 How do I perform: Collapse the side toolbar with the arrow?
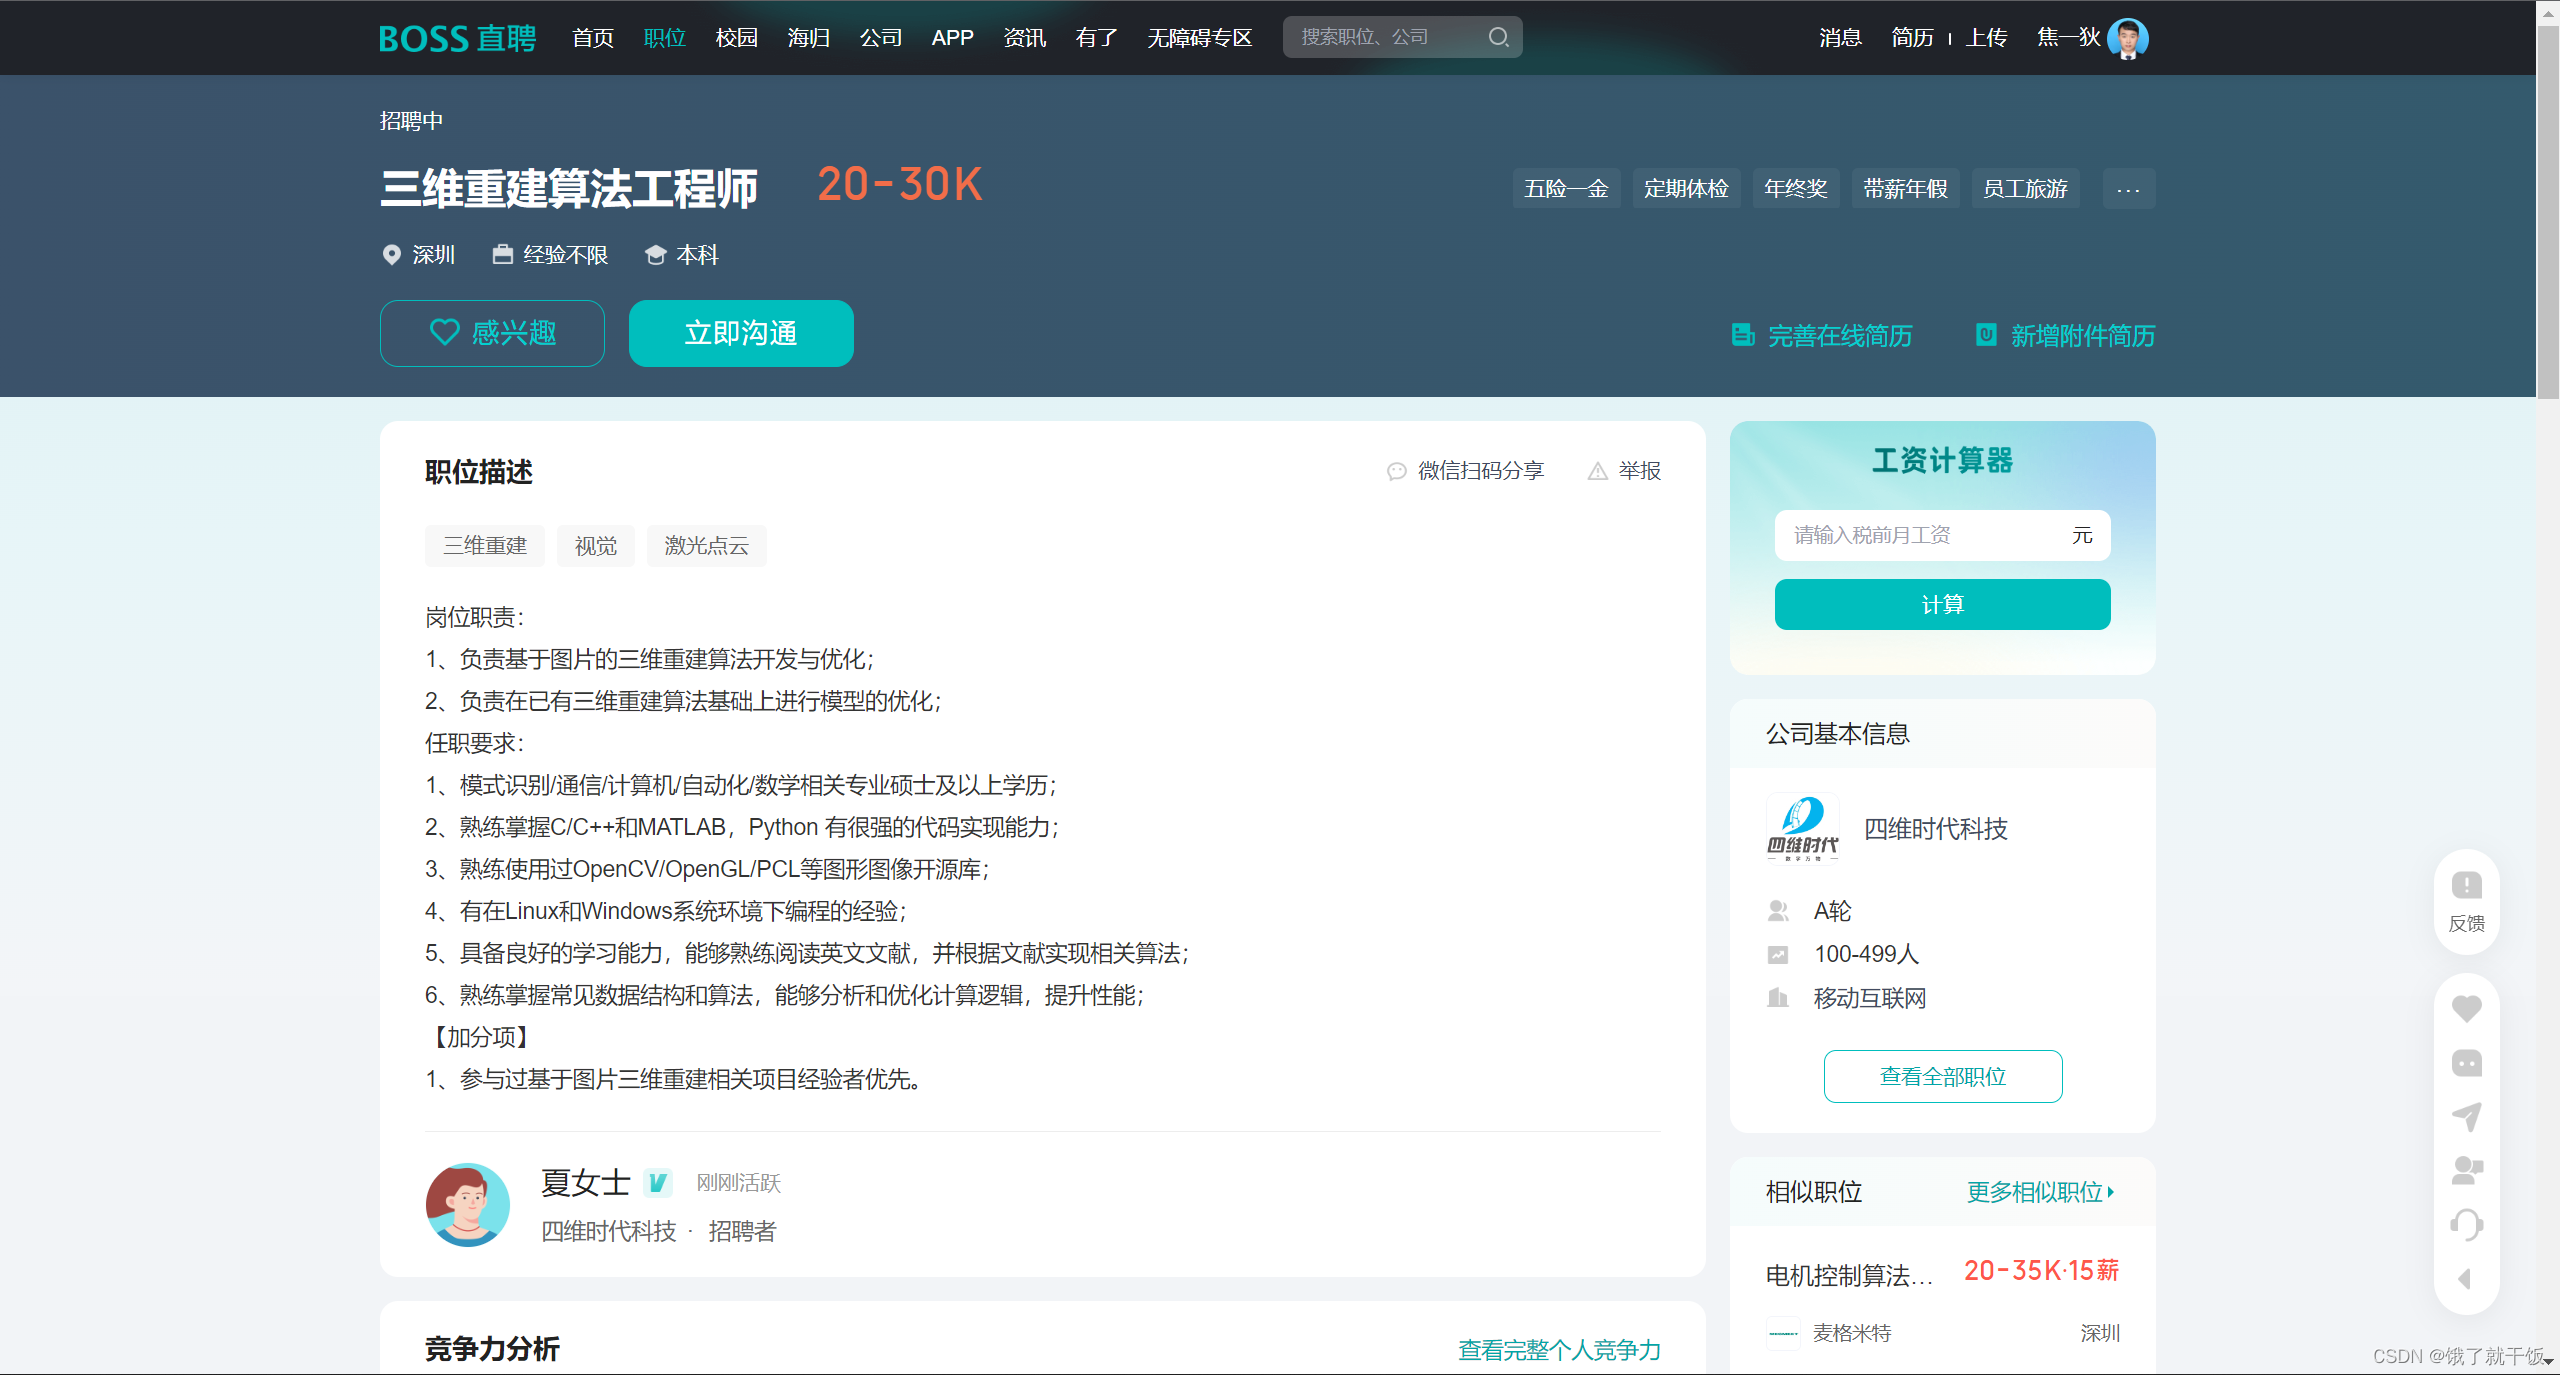click(2466, 1279)
